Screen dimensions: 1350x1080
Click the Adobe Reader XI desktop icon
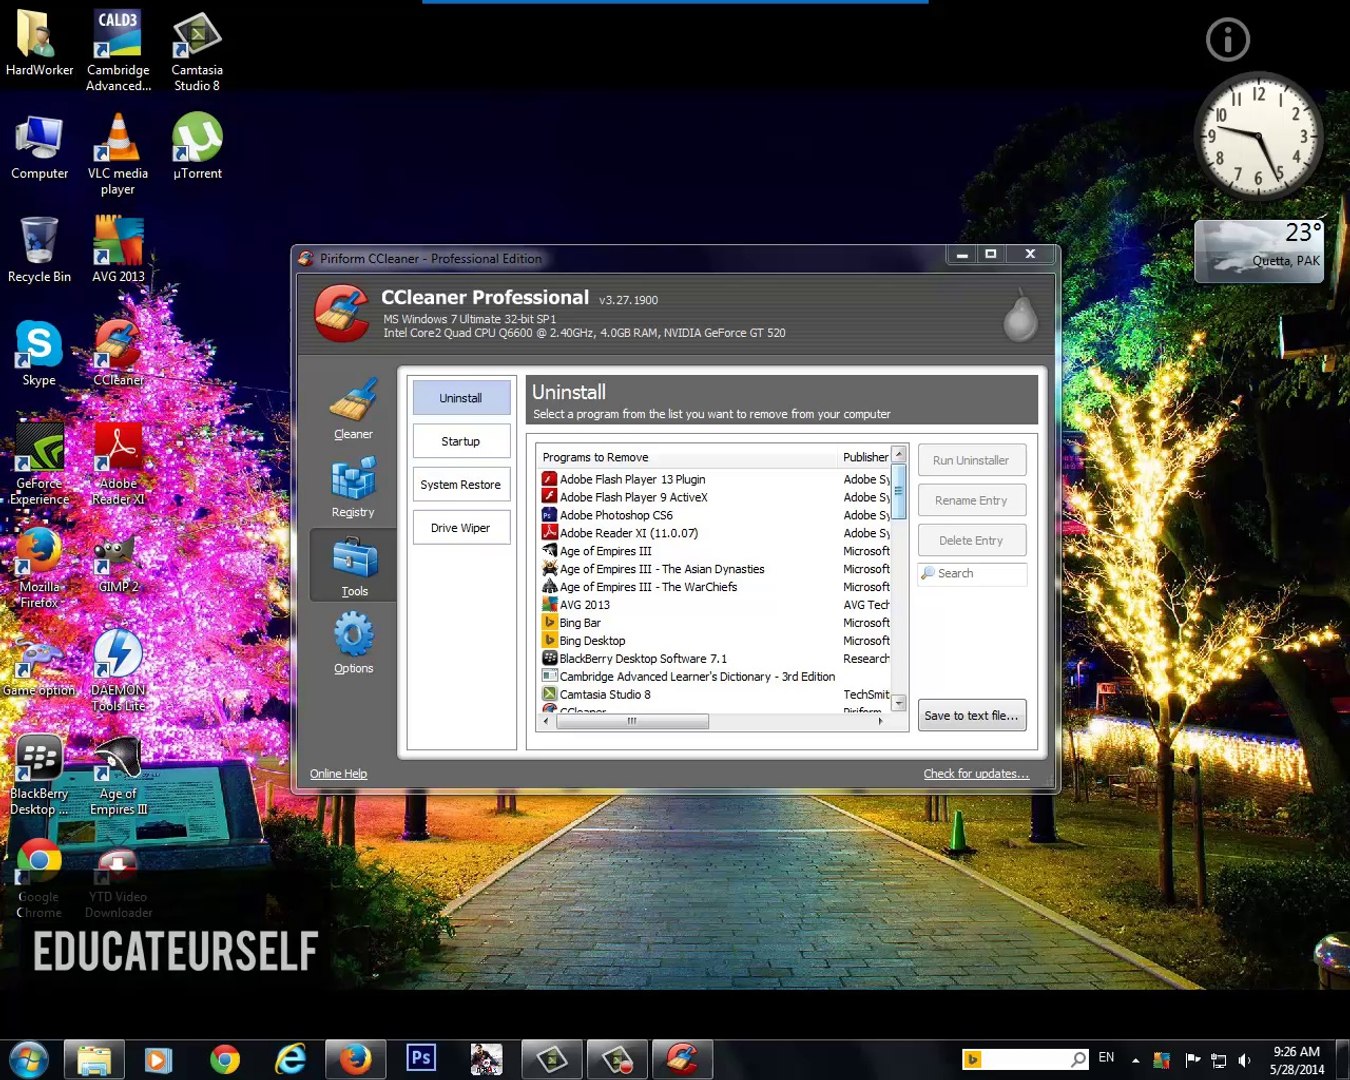tap(118, 464)
